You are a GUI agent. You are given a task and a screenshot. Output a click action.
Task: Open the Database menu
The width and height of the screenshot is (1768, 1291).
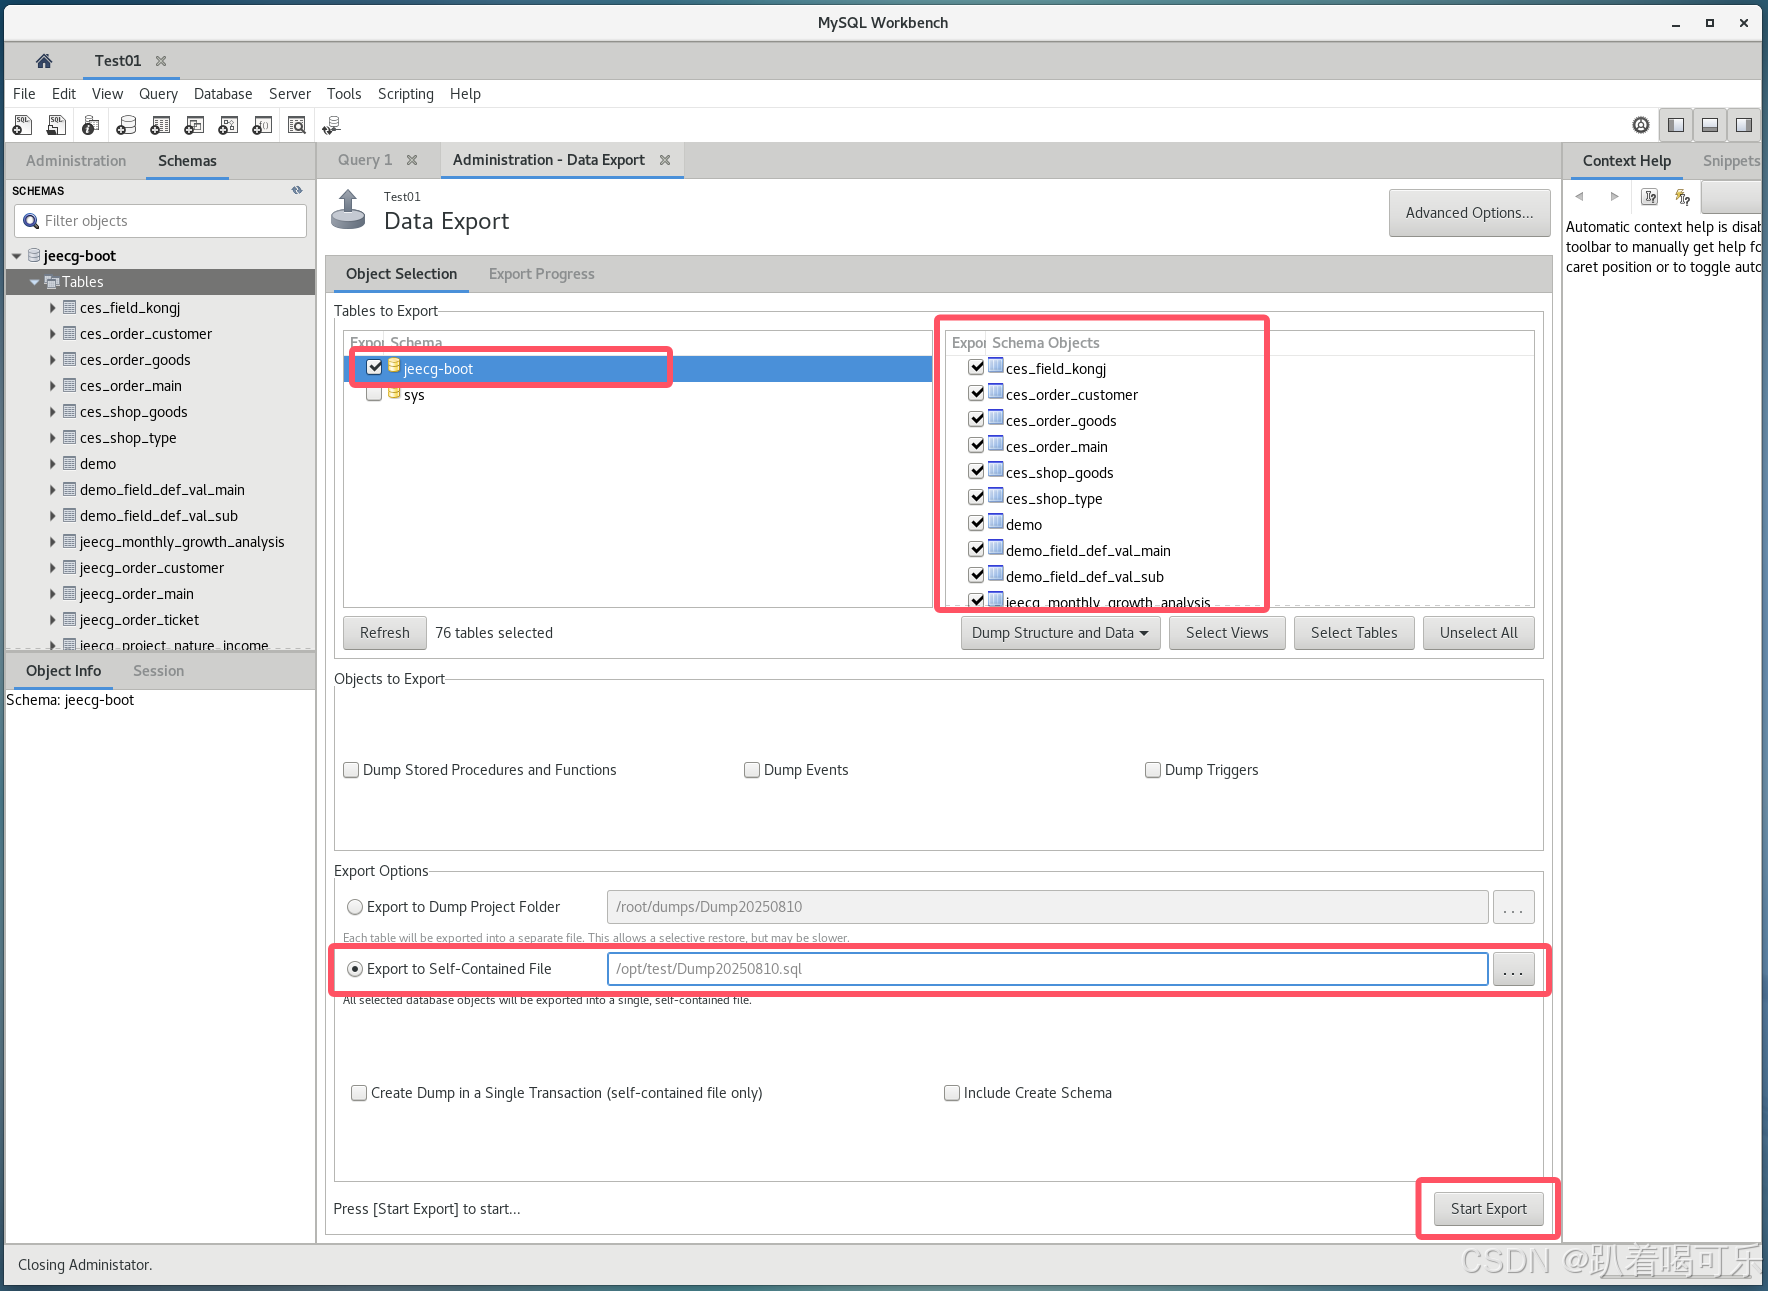(x=223, y=94)
